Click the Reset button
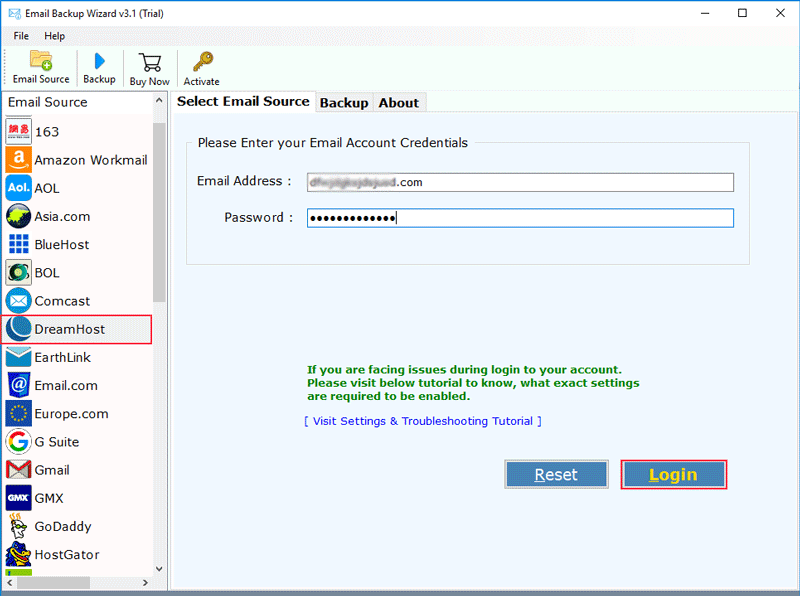 (x=556, y=475)
